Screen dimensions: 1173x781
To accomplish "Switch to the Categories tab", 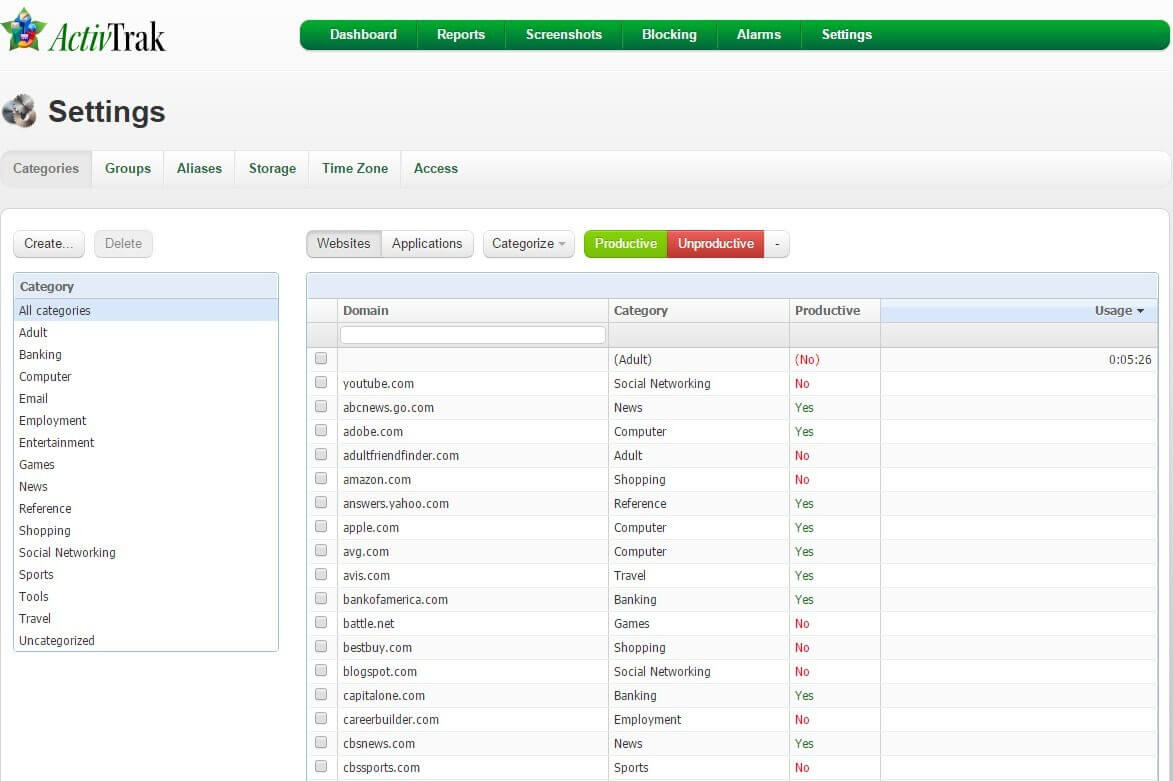I will click(x=46, y=168).
